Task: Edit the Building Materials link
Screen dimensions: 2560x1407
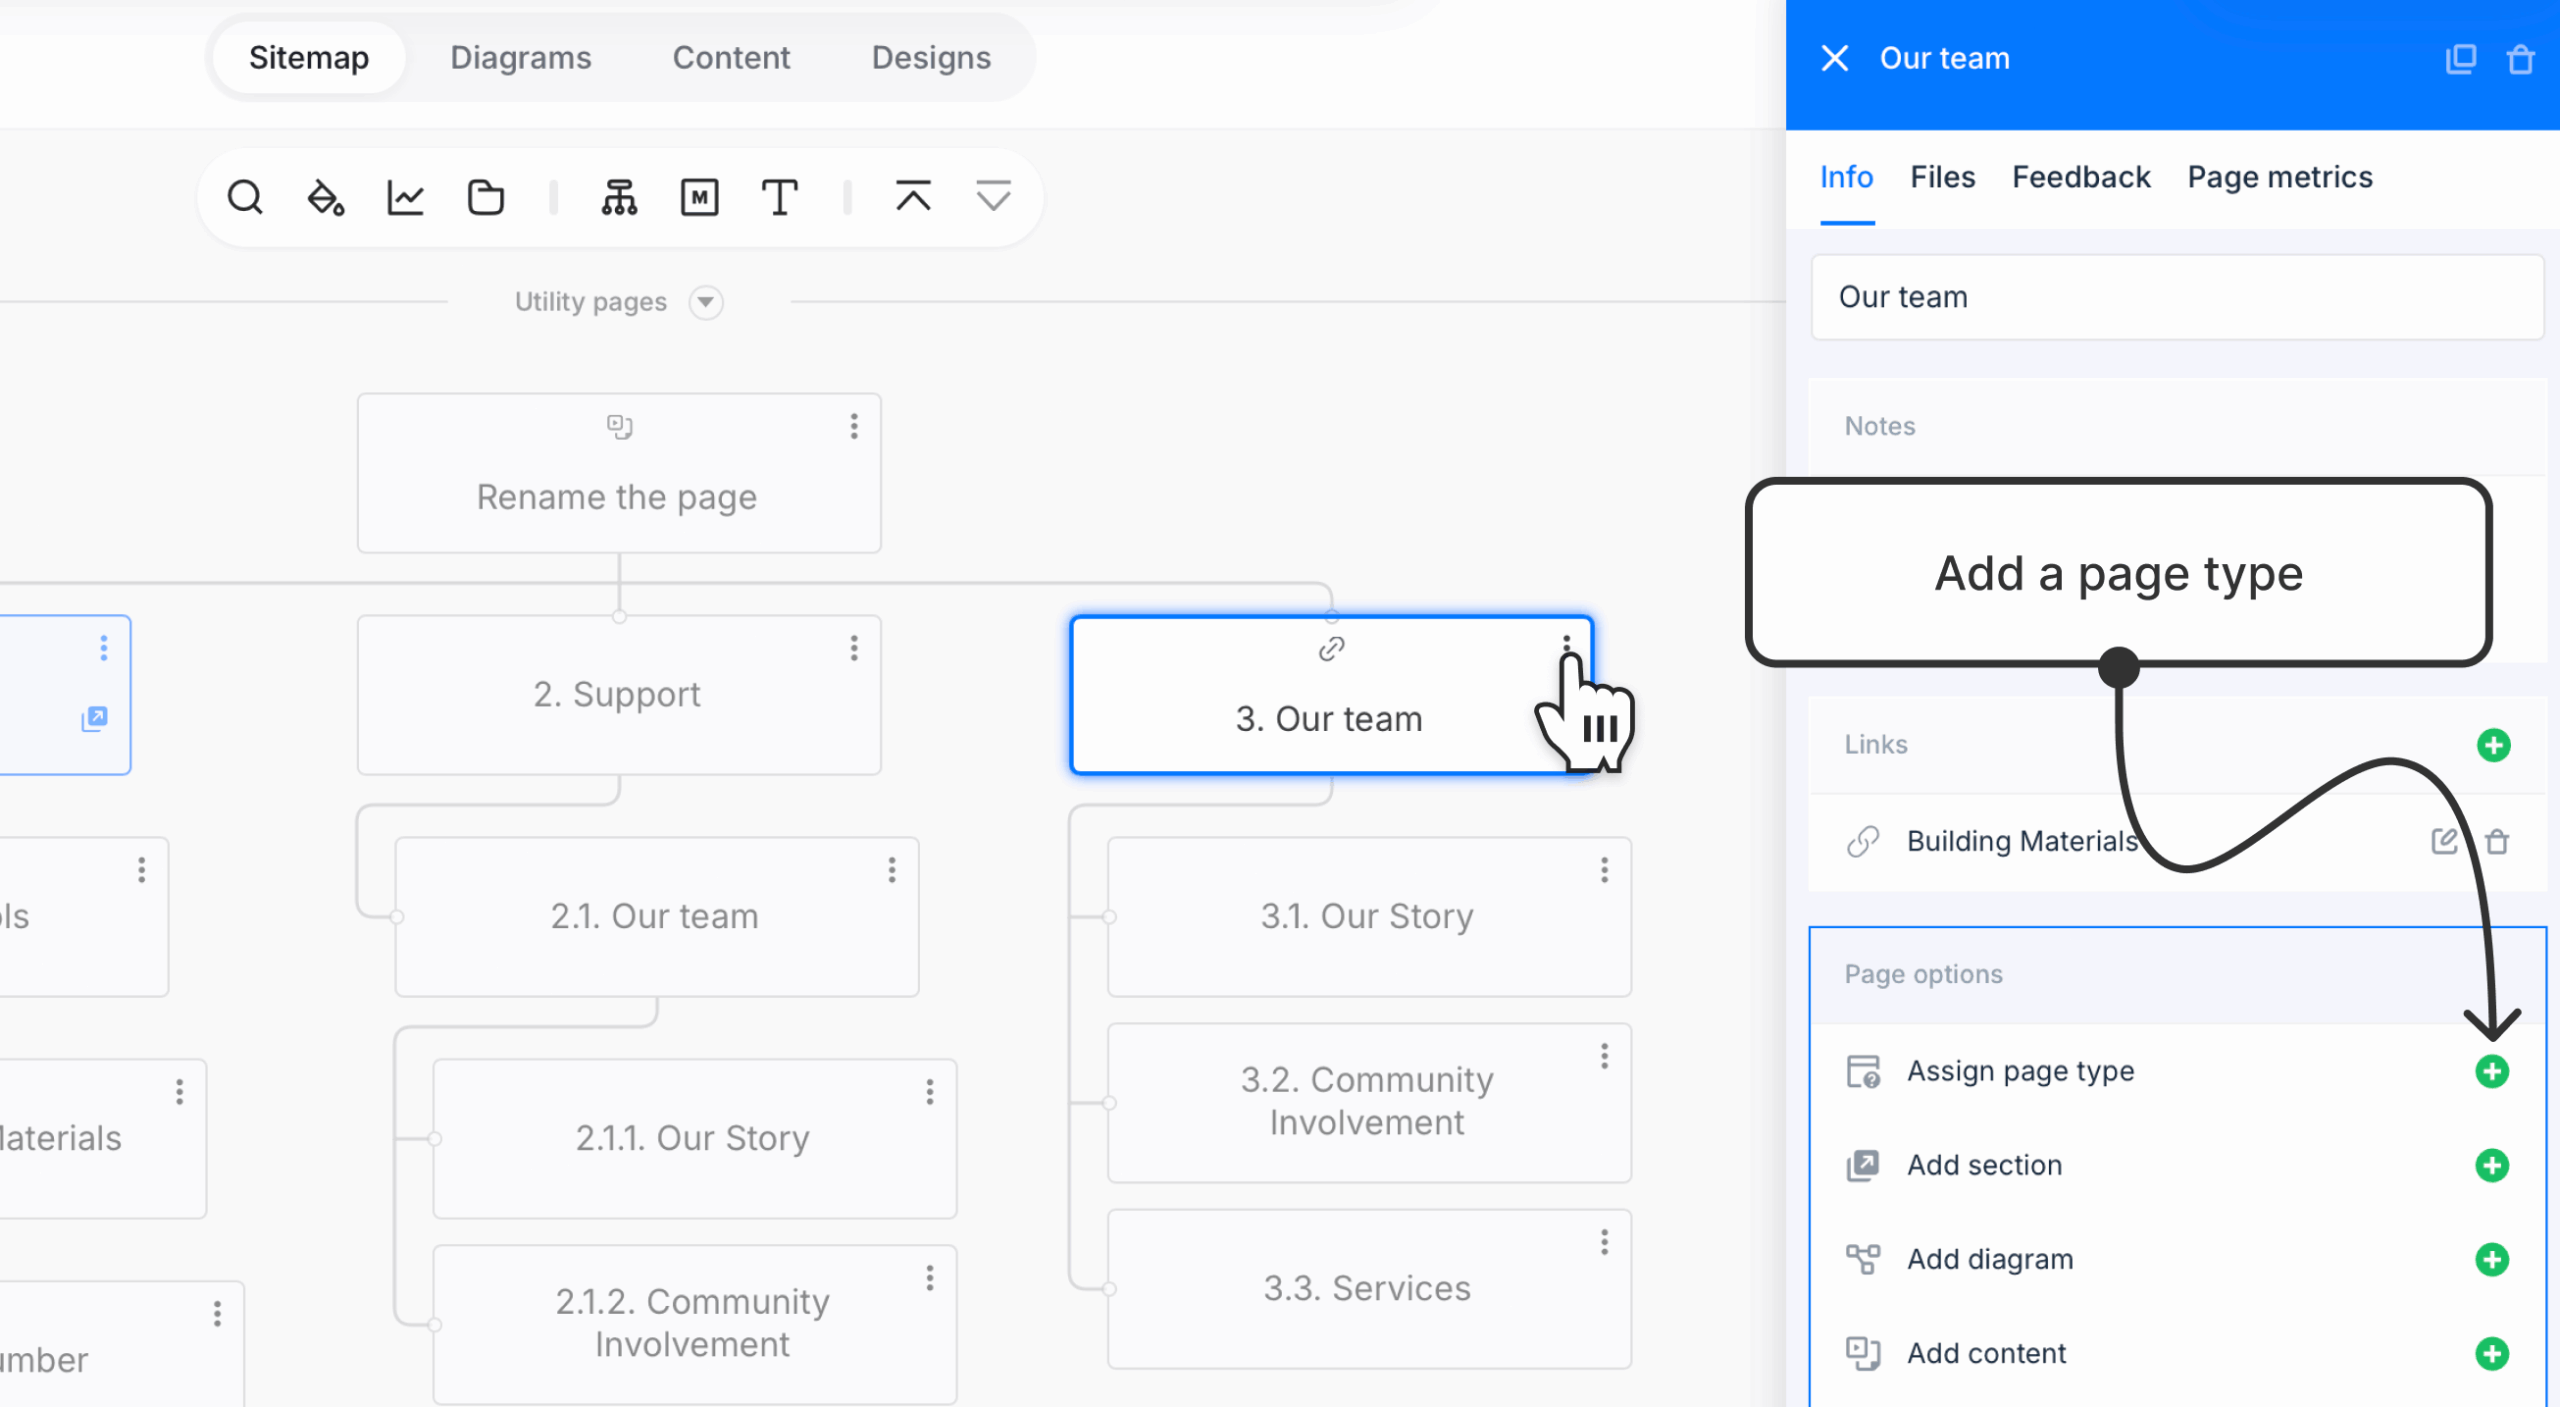Action: [2444, 841]
